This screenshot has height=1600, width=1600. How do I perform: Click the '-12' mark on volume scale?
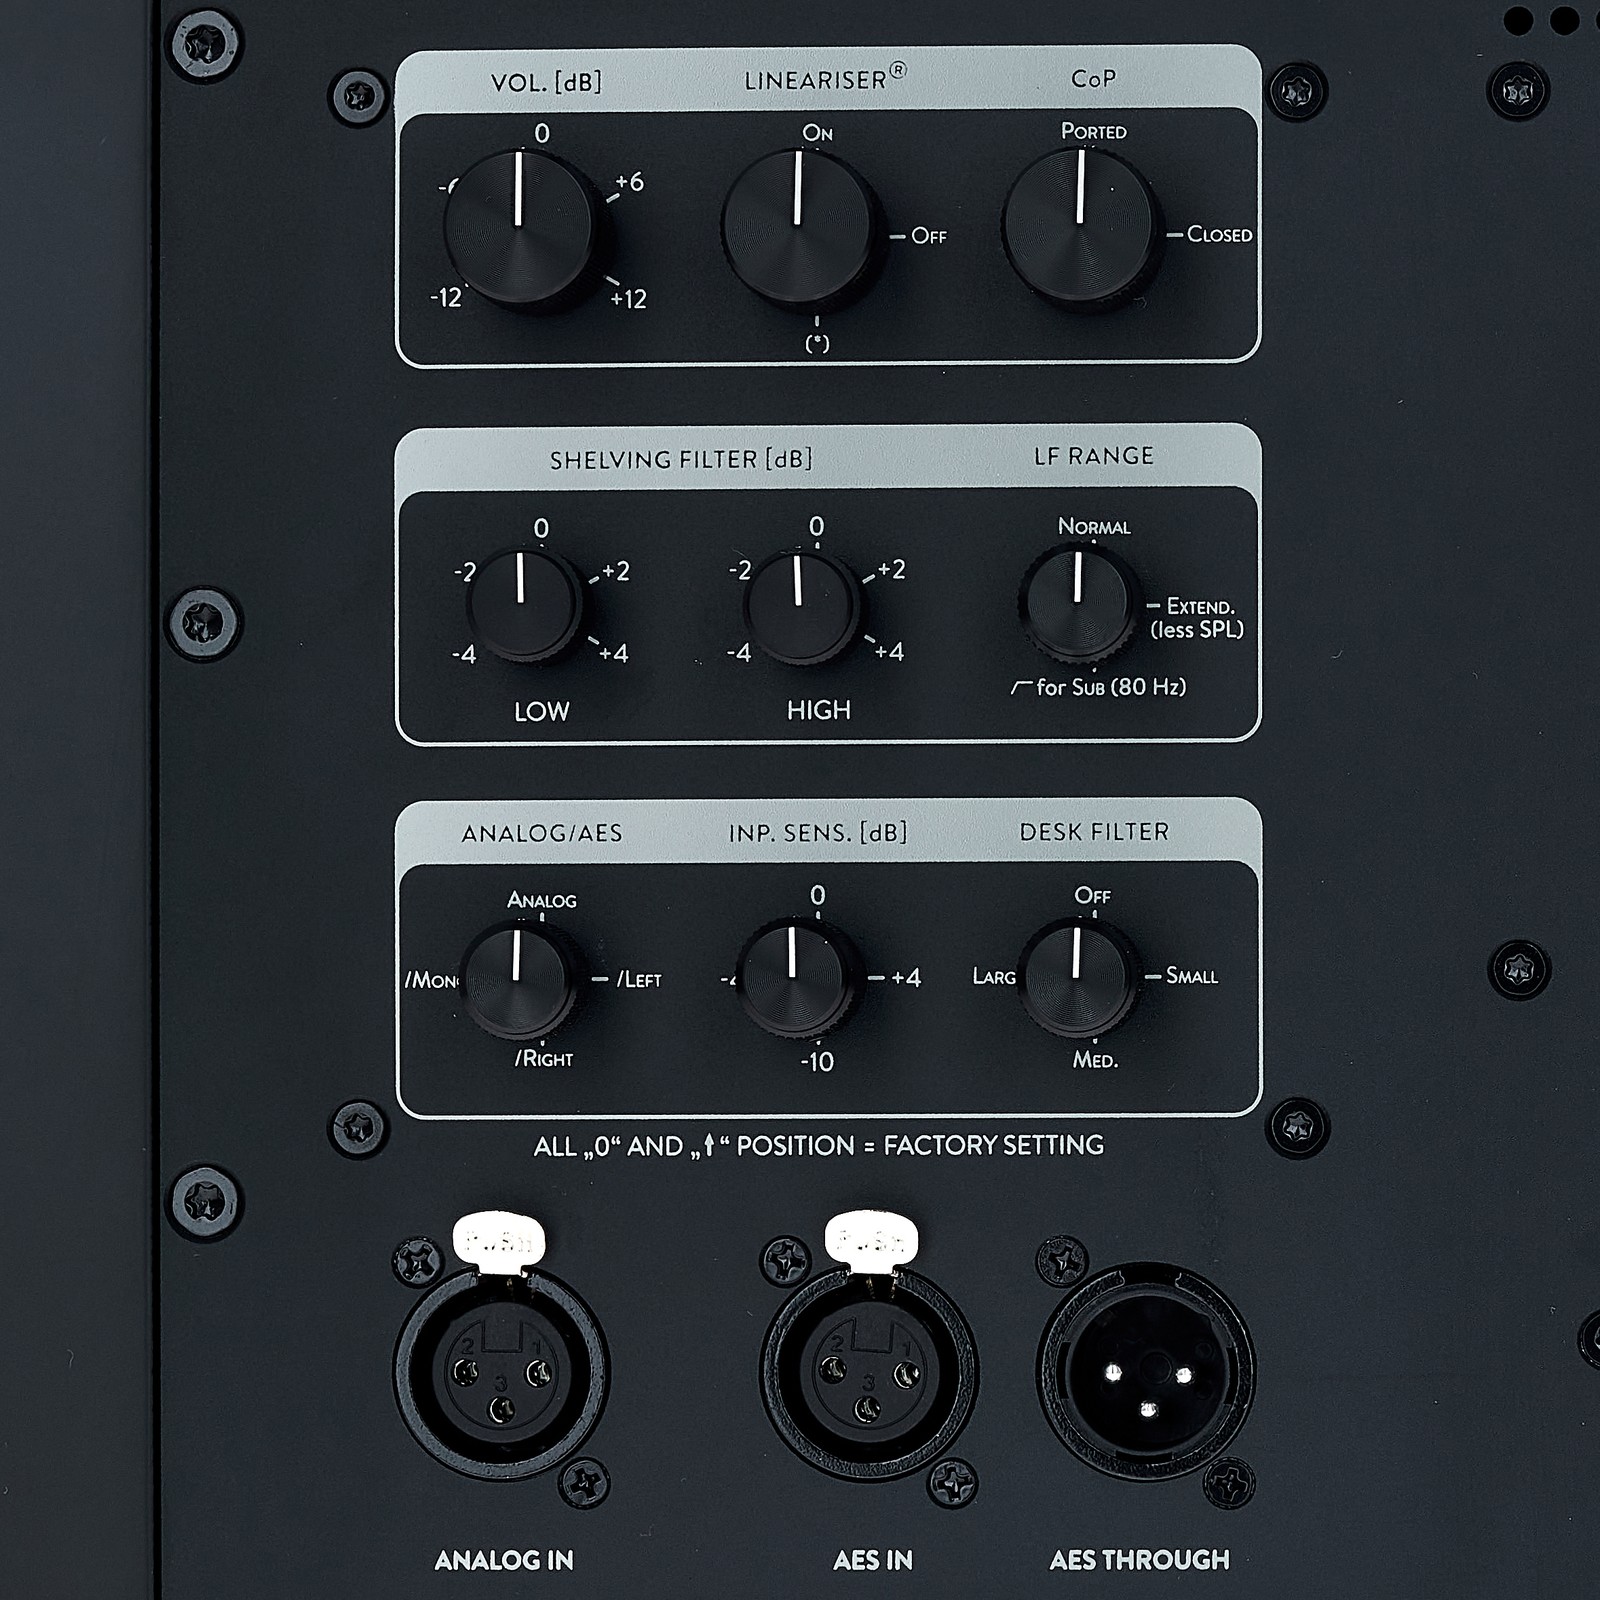point(446,297)
